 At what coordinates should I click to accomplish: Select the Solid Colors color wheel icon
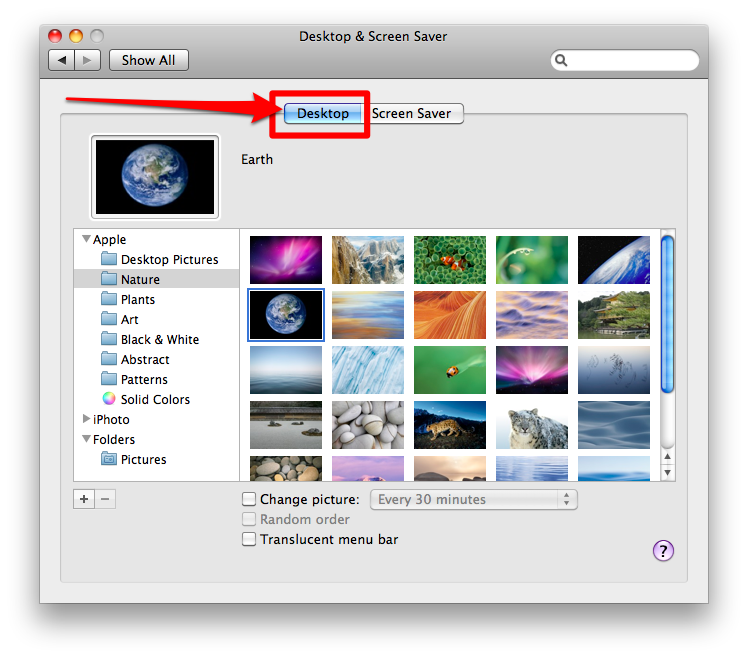click(109, 399)
